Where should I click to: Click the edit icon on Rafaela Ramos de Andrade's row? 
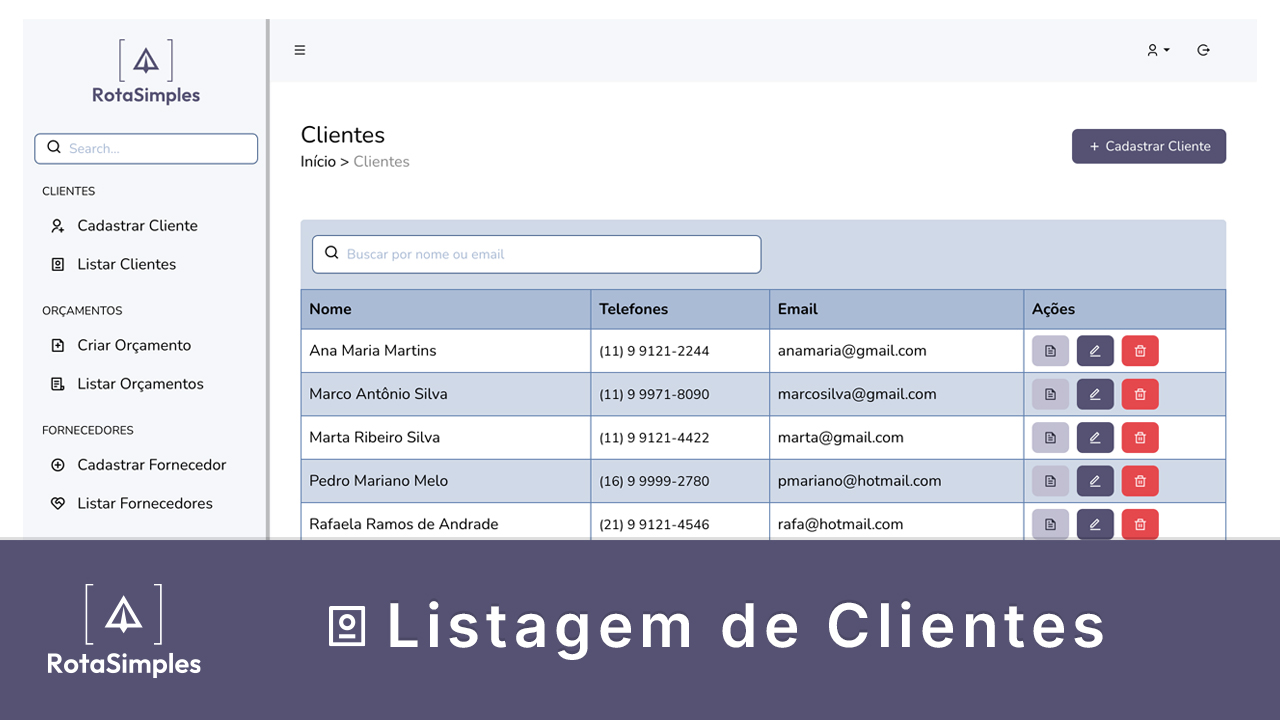(1095, 524)
